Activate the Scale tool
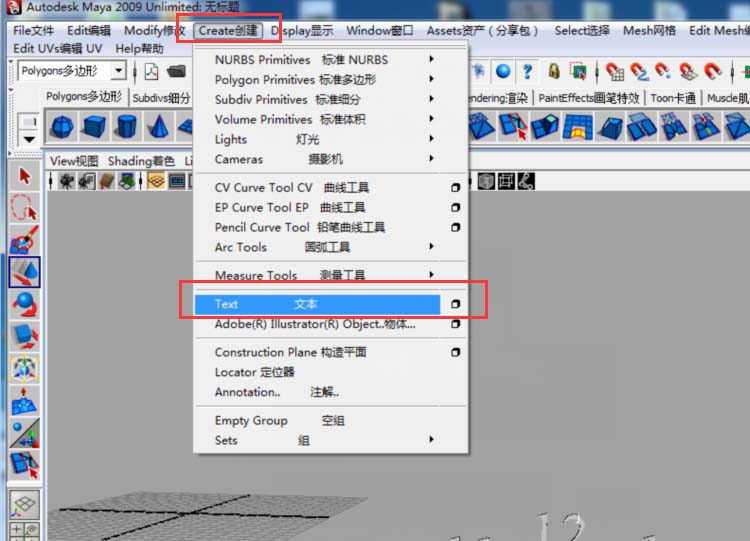 24,337
